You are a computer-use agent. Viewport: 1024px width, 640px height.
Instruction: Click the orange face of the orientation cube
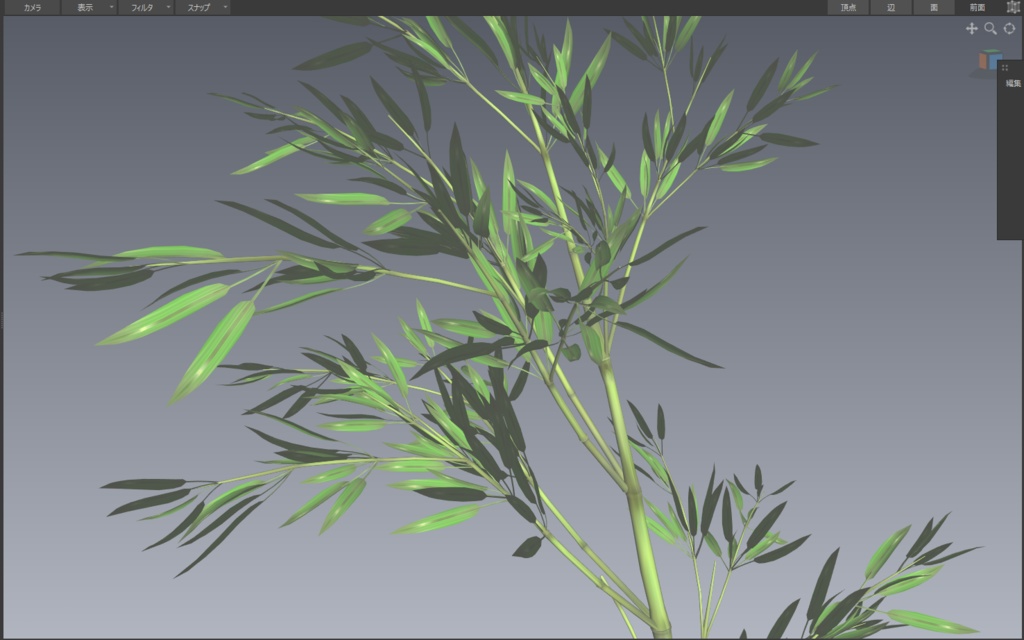point(982,62)
